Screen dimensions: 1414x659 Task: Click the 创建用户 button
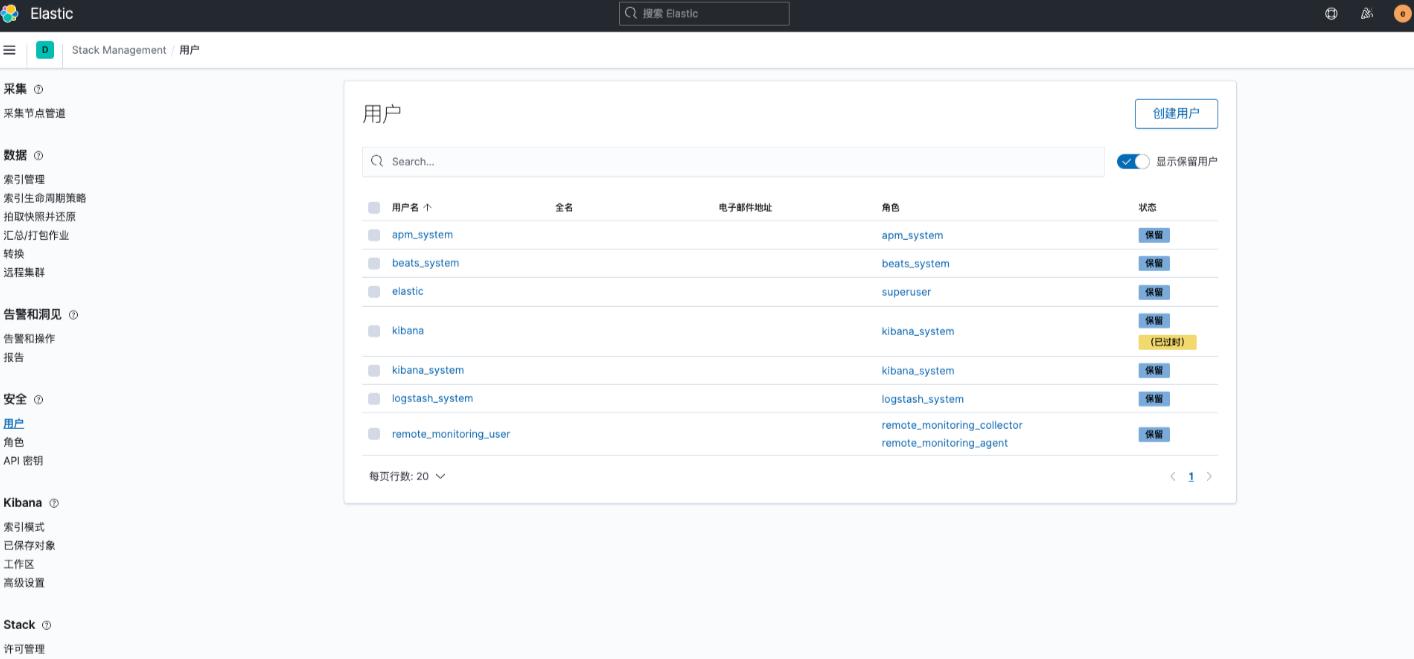pyautogui.click(x=1176, y=114)
